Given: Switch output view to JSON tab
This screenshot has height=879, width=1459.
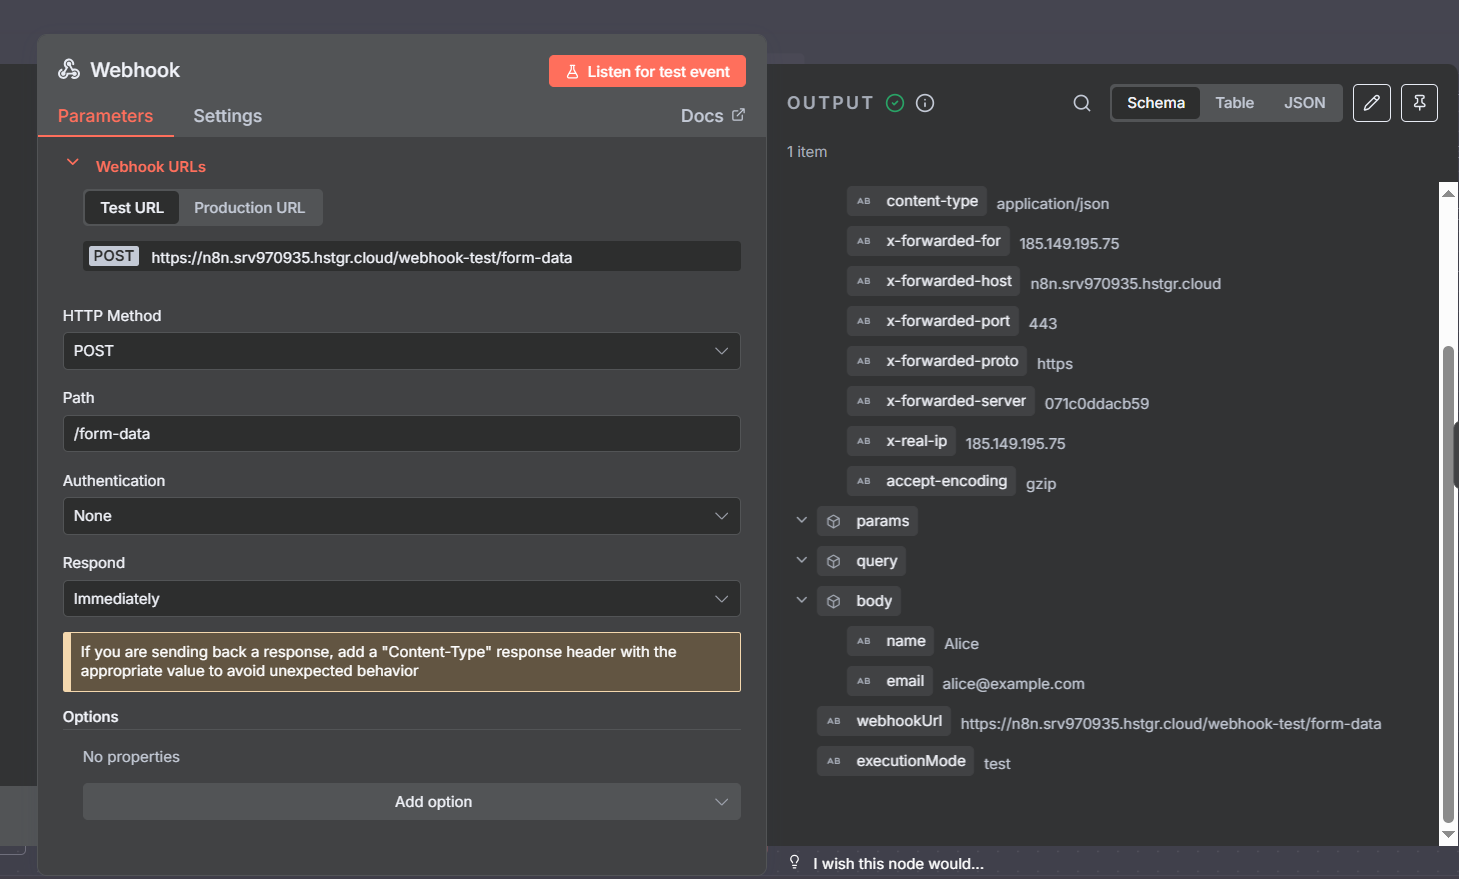Looking at the screenshot, I should click(x=1304, y=103).
